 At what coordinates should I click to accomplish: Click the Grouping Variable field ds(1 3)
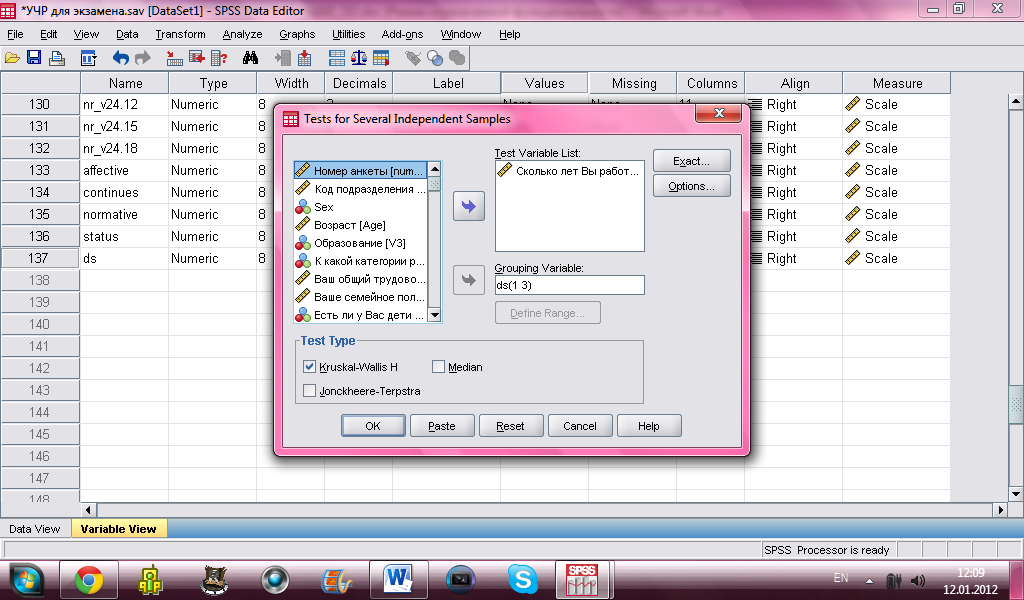tap(569, 285)
